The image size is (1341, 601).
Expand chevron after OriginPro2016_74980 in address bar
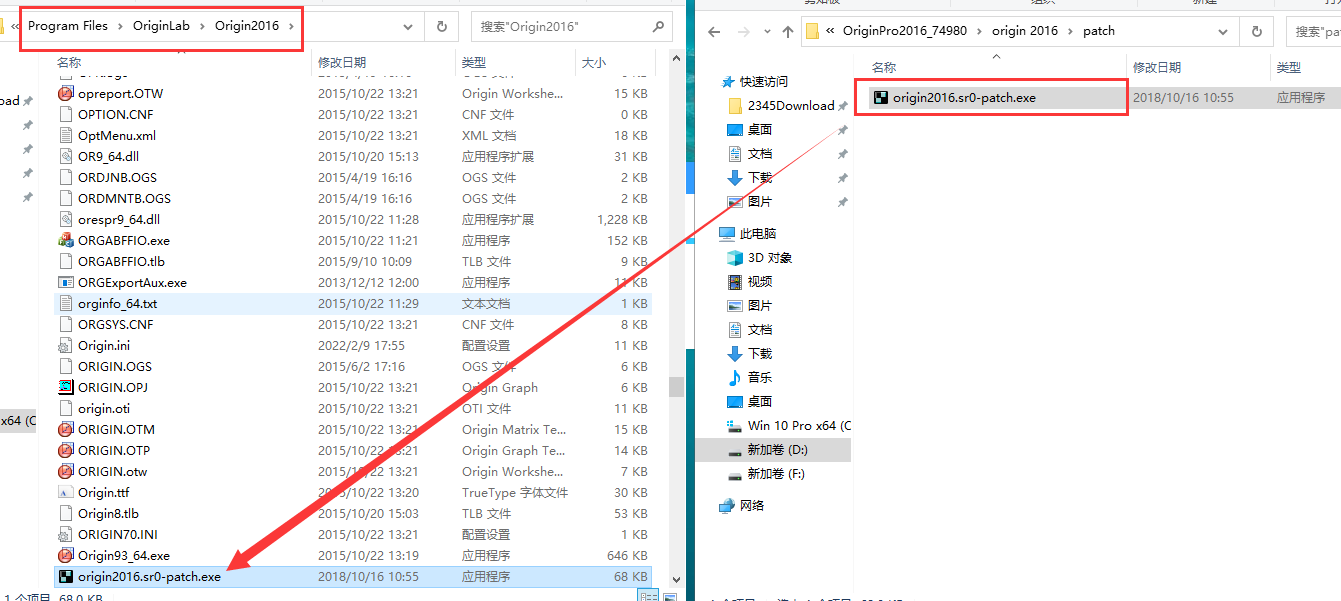pos(980,31)
